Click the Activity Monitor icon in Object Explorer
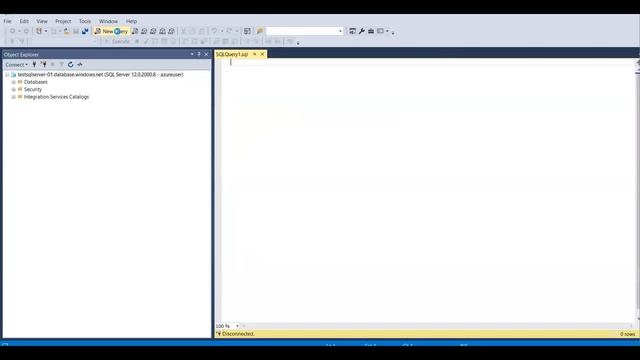640x360 pixels. coord(80,64)
